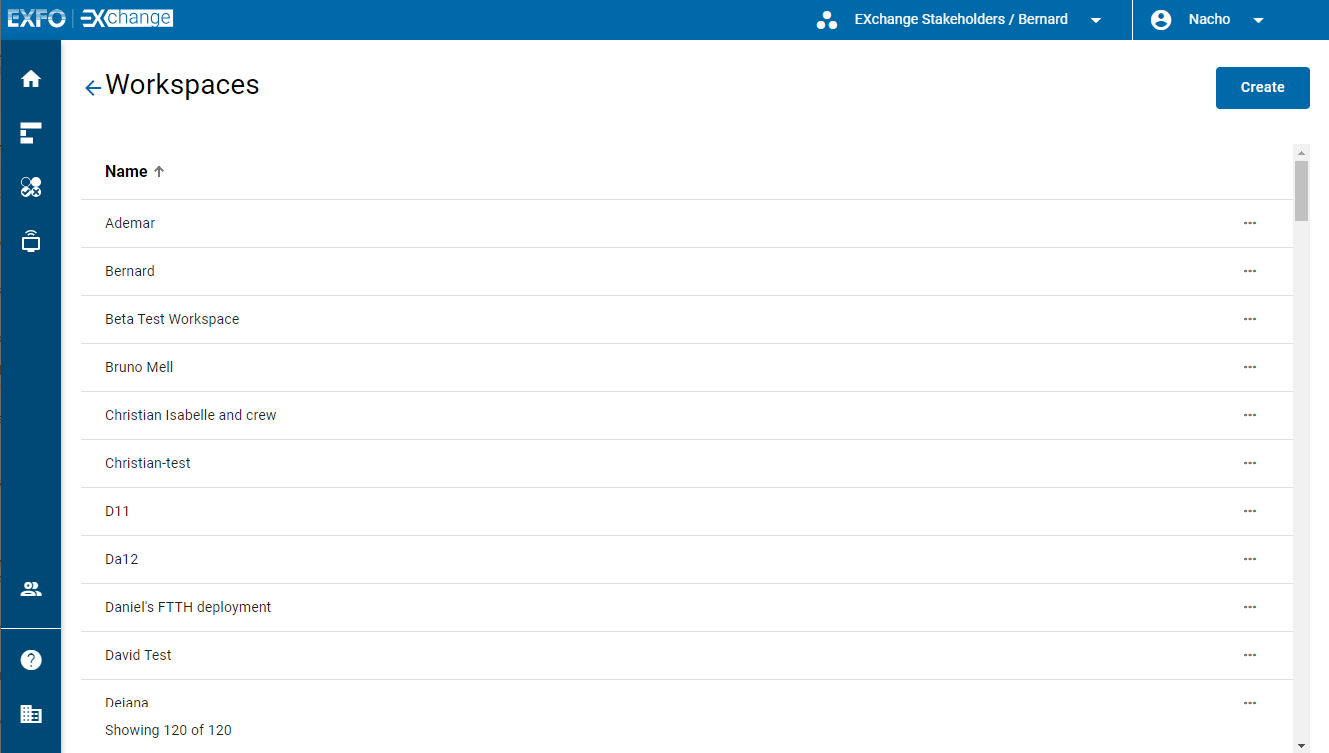The image size is (1329, 753).
Task: Select the Home icon in the sidebar
Action: pos(30,78)
